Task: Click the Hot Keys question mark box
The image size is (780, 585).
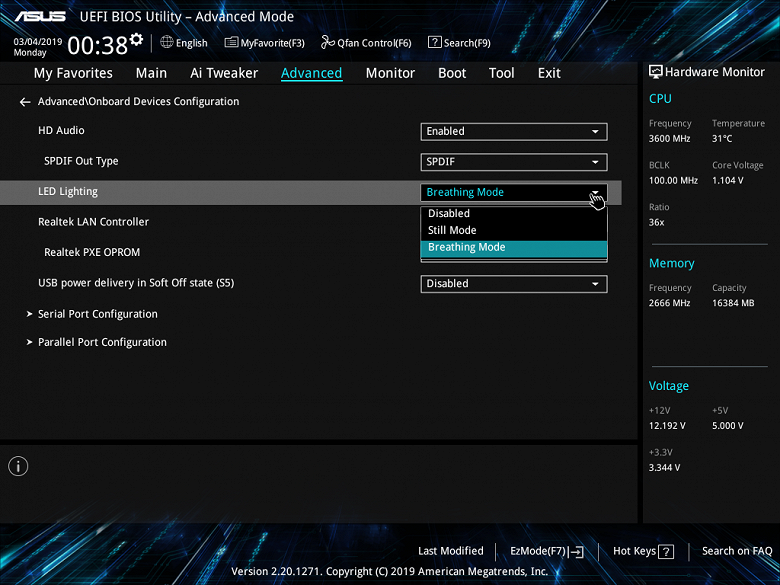Action: [x=666, y=552]
